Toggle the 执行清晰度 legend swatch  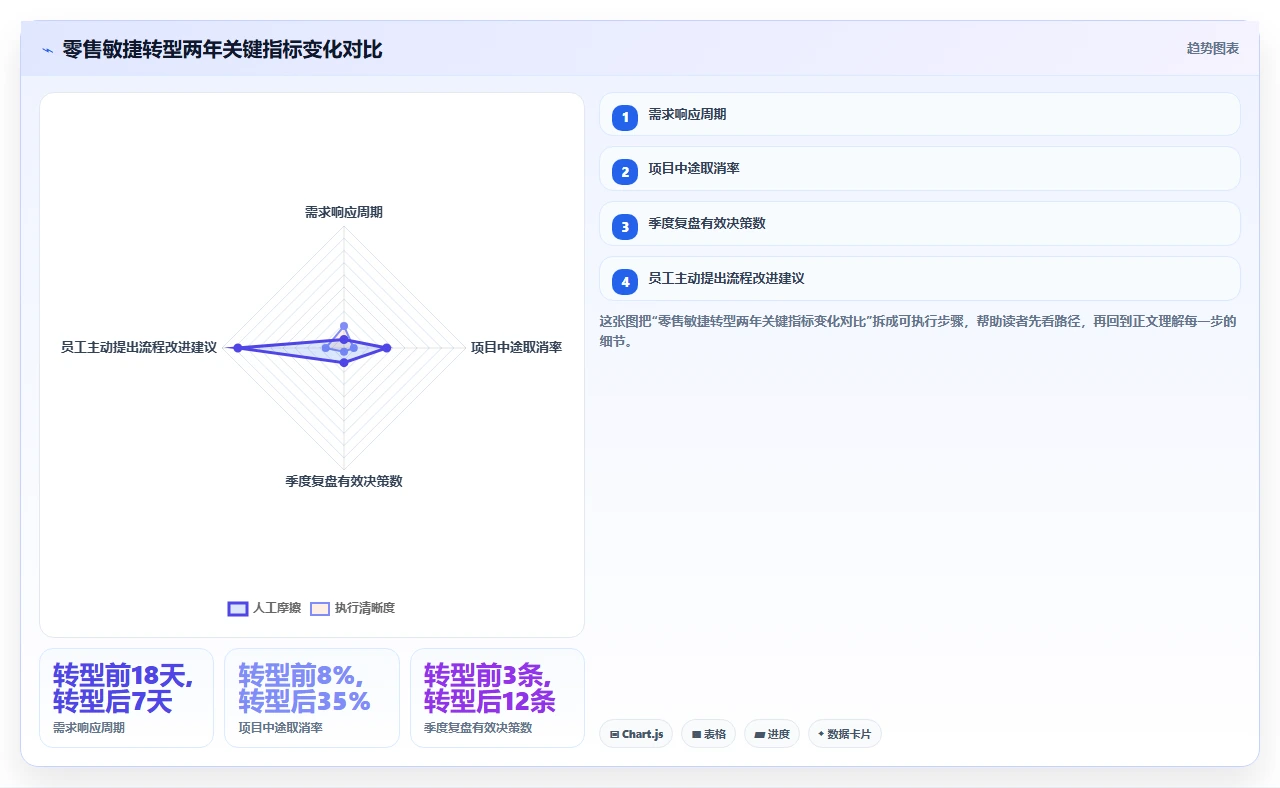[x=320, y=608]
